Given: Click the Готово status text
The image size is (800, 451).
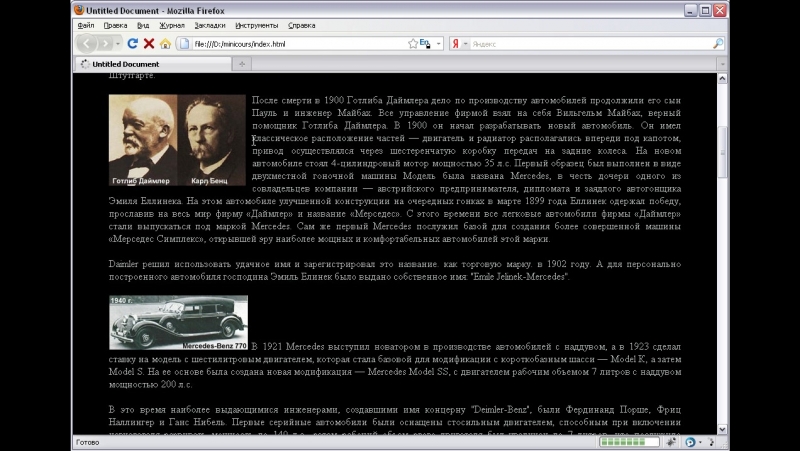Looking at the screenshot, I should pyautogui.click(x=87, y=442).
